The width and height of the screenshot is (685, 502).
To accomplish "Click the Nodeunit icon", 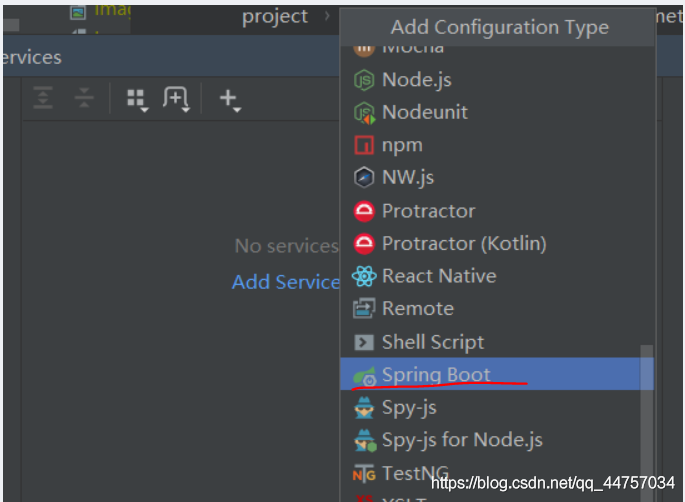I will click(364, 113).
